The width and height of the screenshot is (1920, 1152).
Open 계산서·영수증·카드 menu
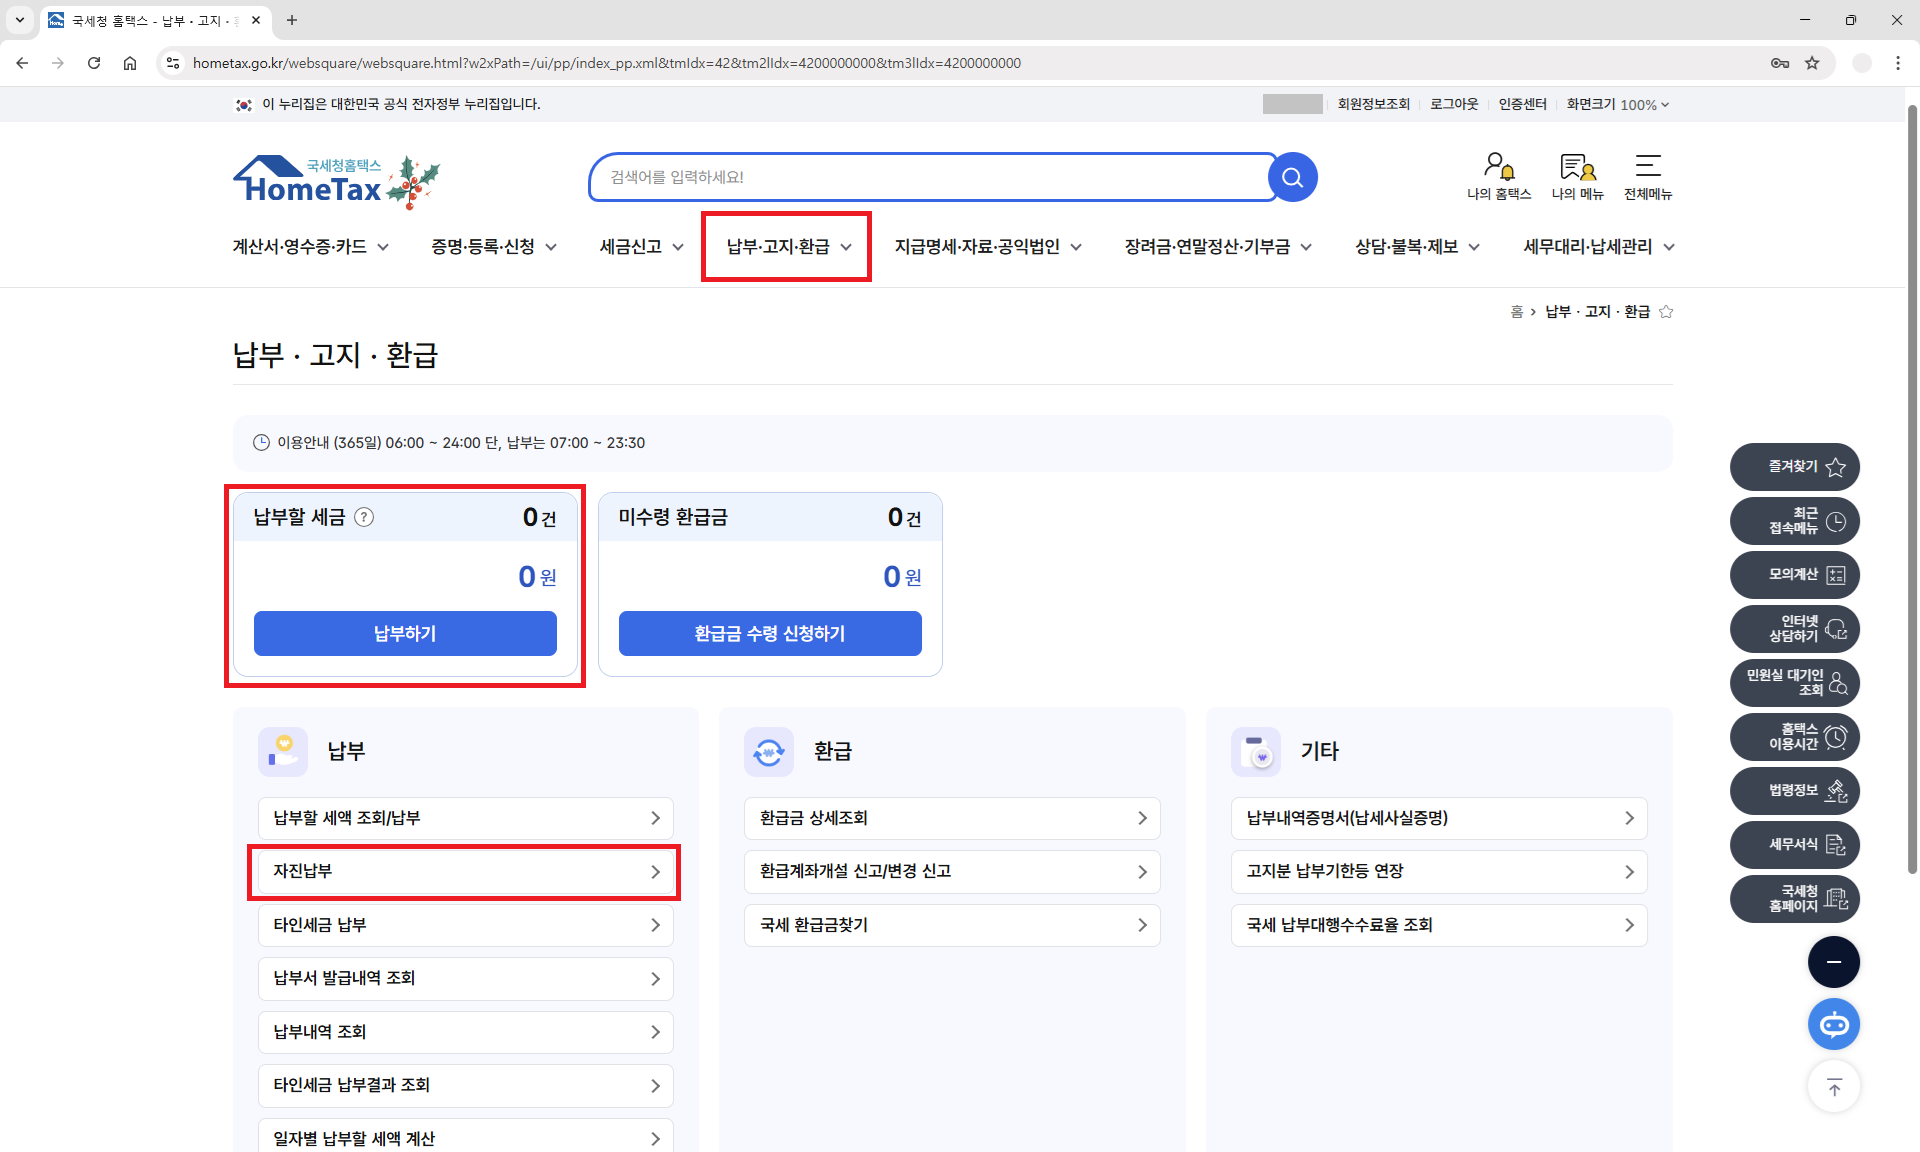pyautogui.click(x=310, y=247)
